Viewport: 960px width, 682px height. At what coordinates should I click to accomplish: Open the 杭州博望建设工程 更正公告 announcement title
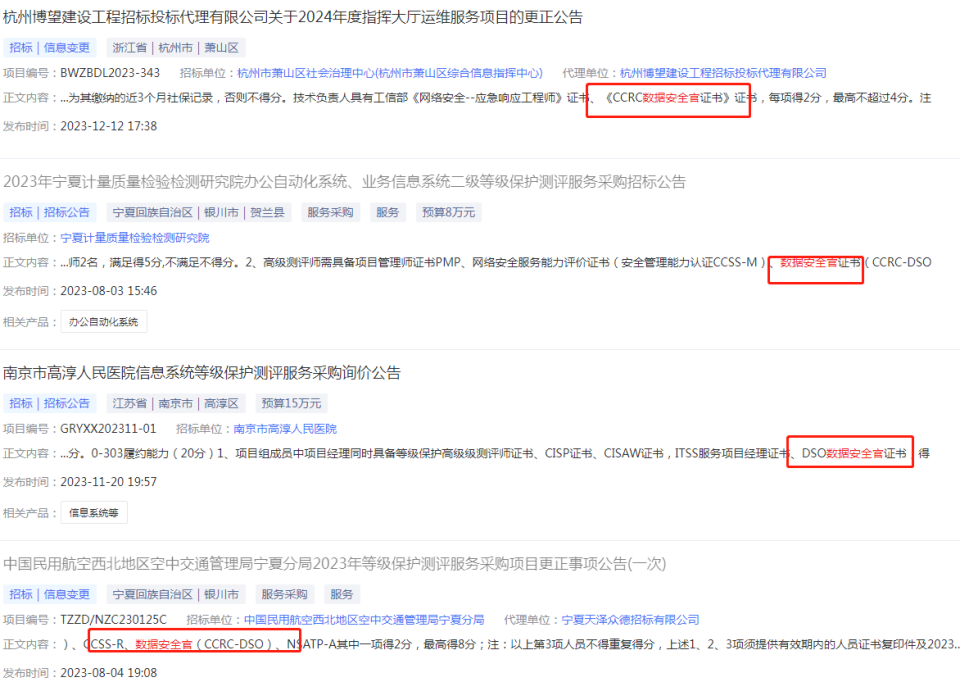pyautogui.click(x=295, y=17)
